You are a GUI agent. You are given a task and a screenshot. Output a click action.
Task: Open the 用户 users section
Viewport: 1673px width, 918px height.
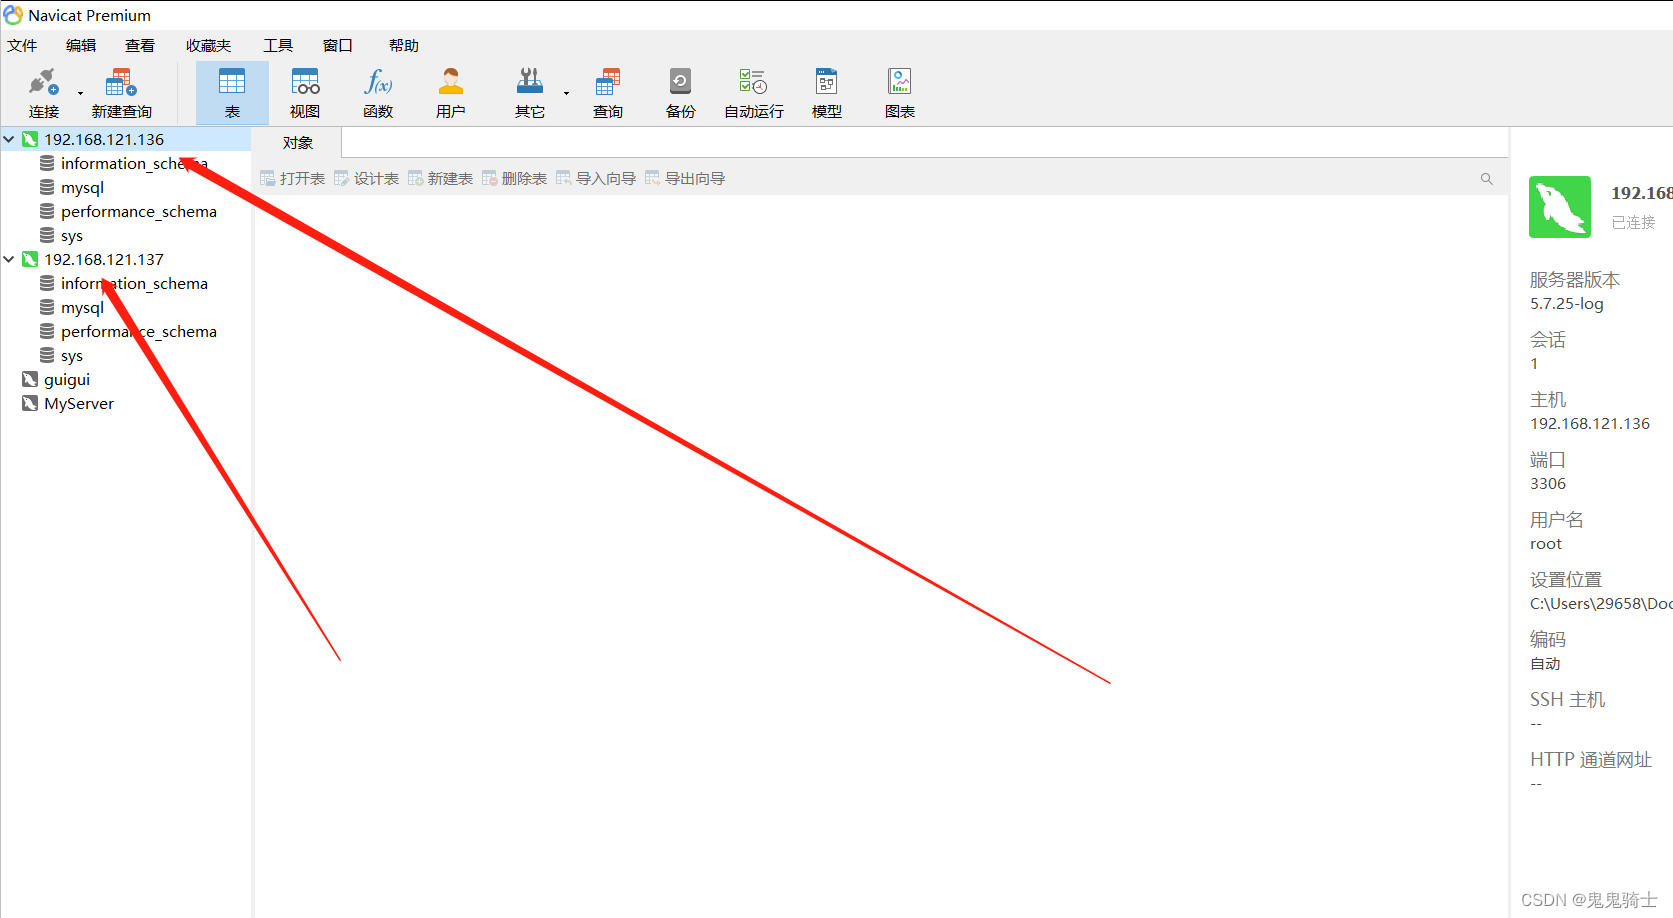(x=451, y=93)
